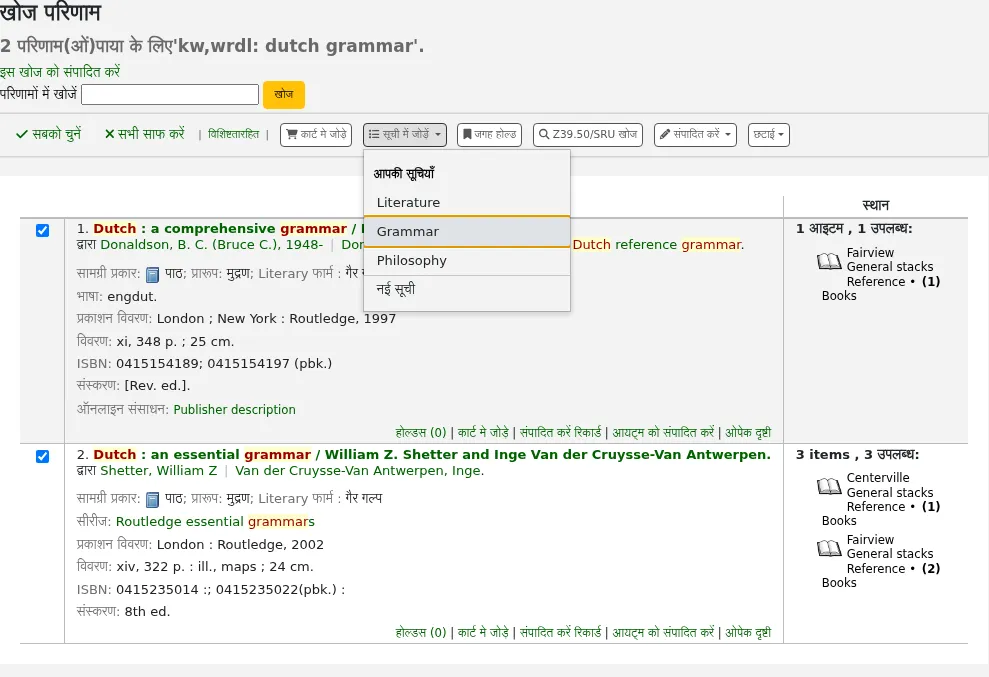Open Routledge essential grammars series link
Screen dimensions: 989x677
[x=215, y=522]
